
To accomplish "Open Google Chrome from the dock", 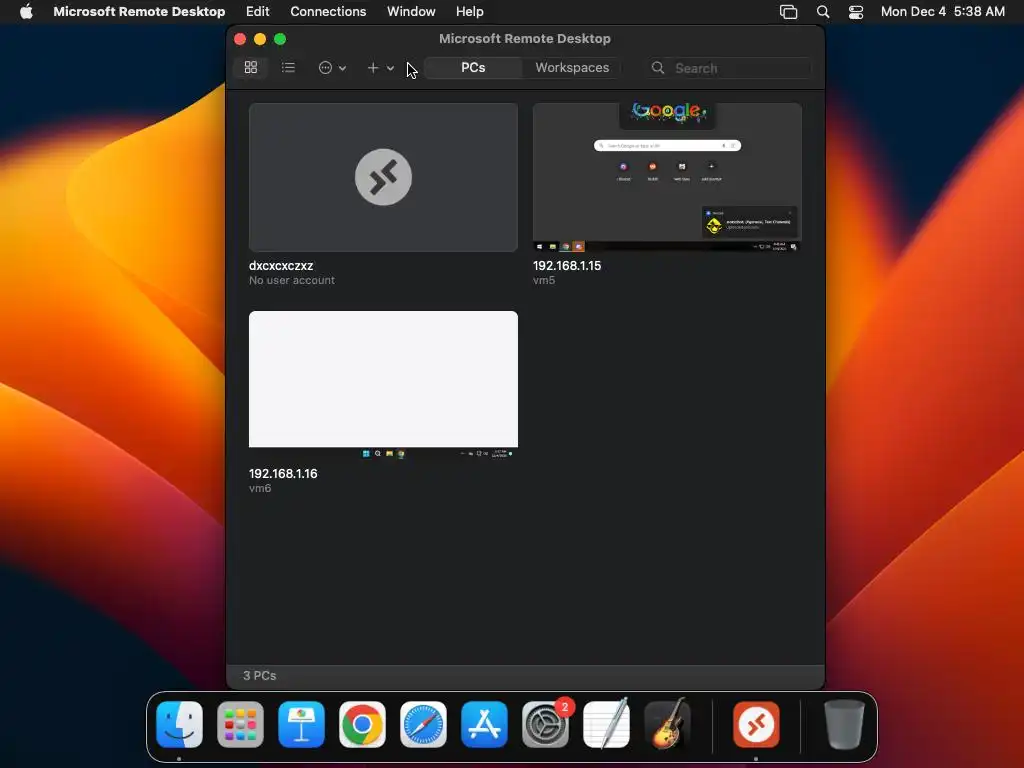I will (x=362, y=724).
